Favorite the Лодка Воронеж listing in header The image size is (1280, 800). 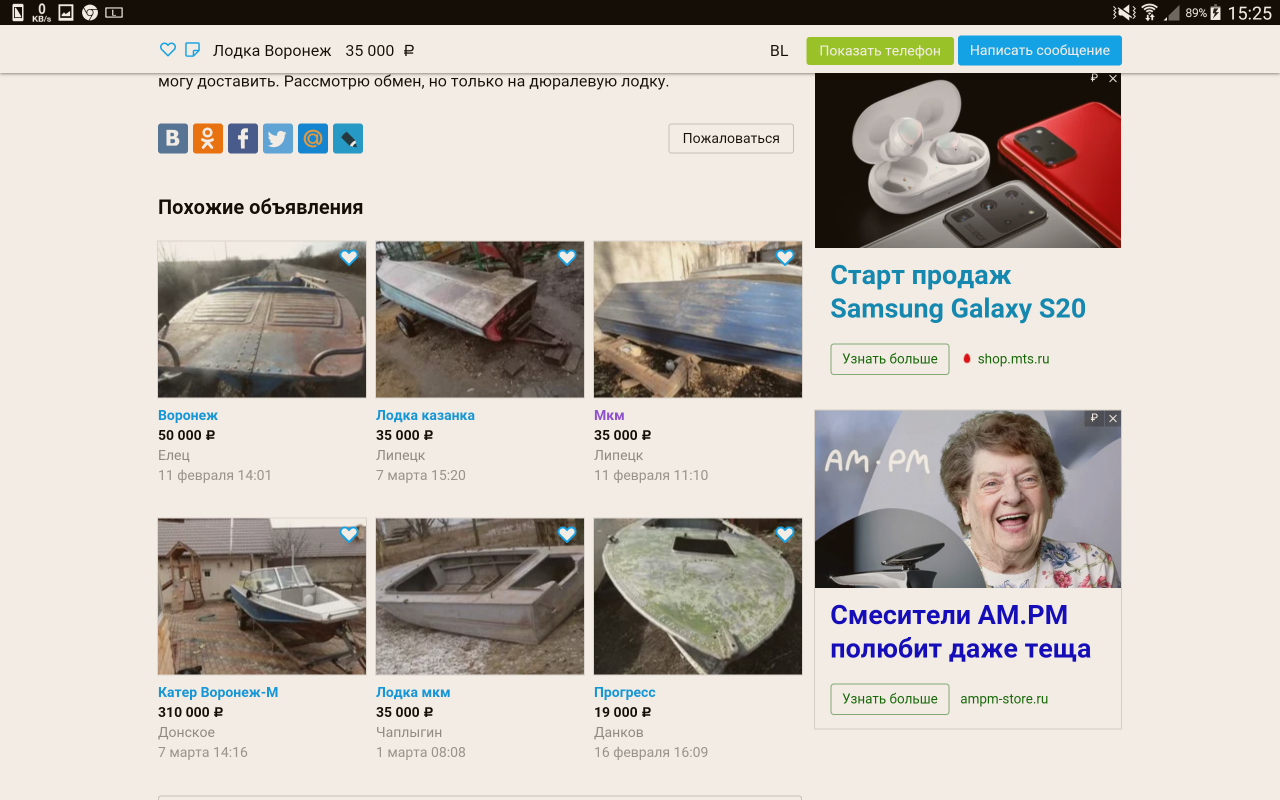[168, 50]
